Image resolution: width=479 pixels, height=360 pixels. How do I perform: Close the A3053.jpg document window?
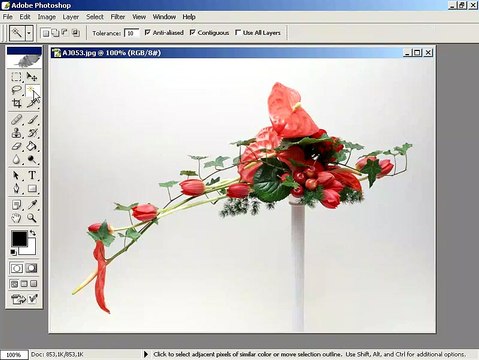click(x=428, y=52)
